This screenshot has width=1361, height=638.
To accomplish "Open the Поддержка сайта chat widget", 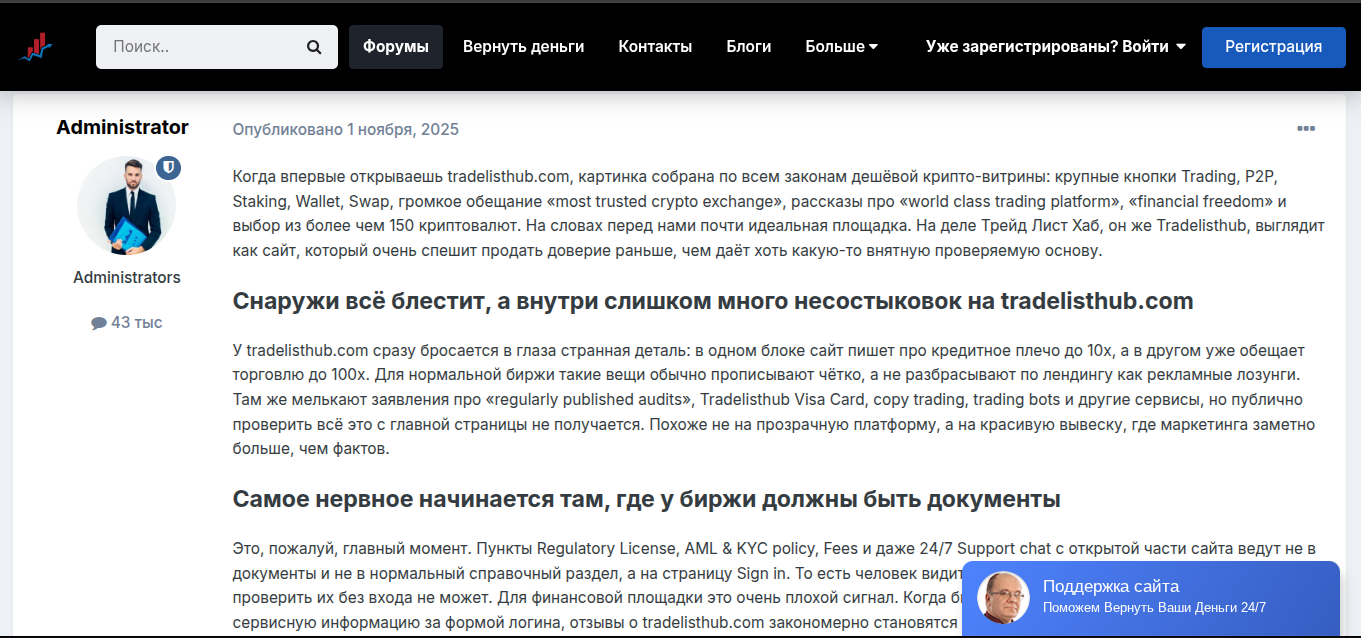I will pyautogui.click(x=1151, y=598).
